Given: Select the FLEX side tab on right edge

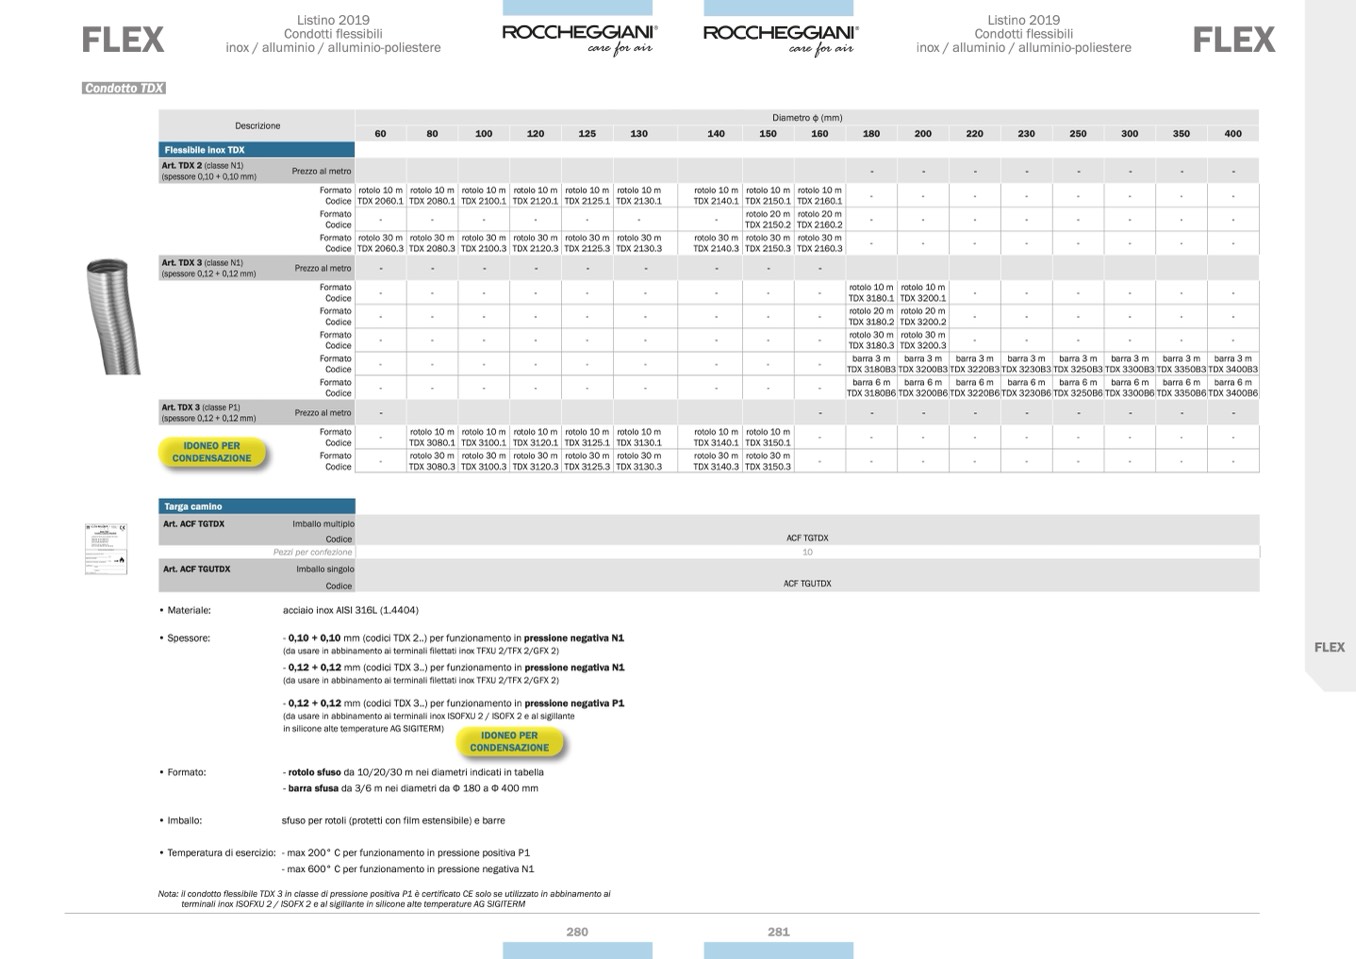Looking at the screenshot, I should pos(1329,647).
